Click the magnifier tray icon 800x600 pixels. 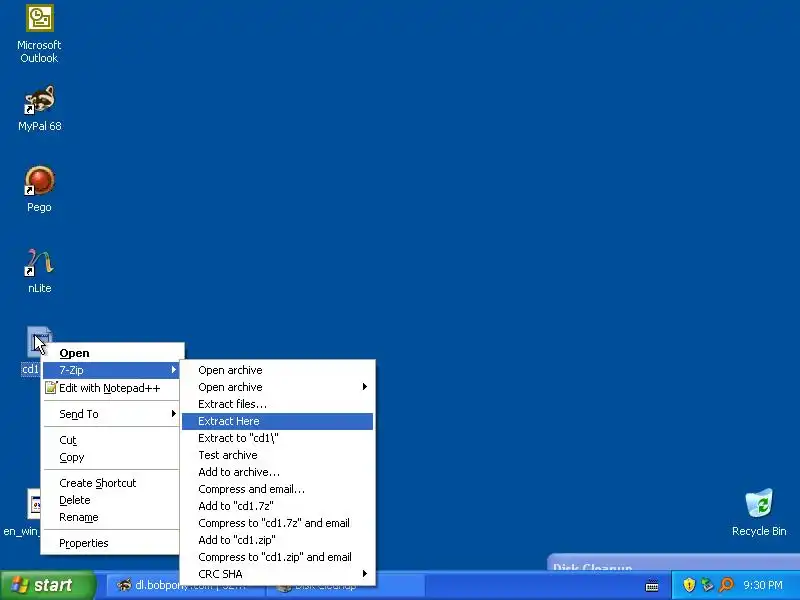[726, 584]
